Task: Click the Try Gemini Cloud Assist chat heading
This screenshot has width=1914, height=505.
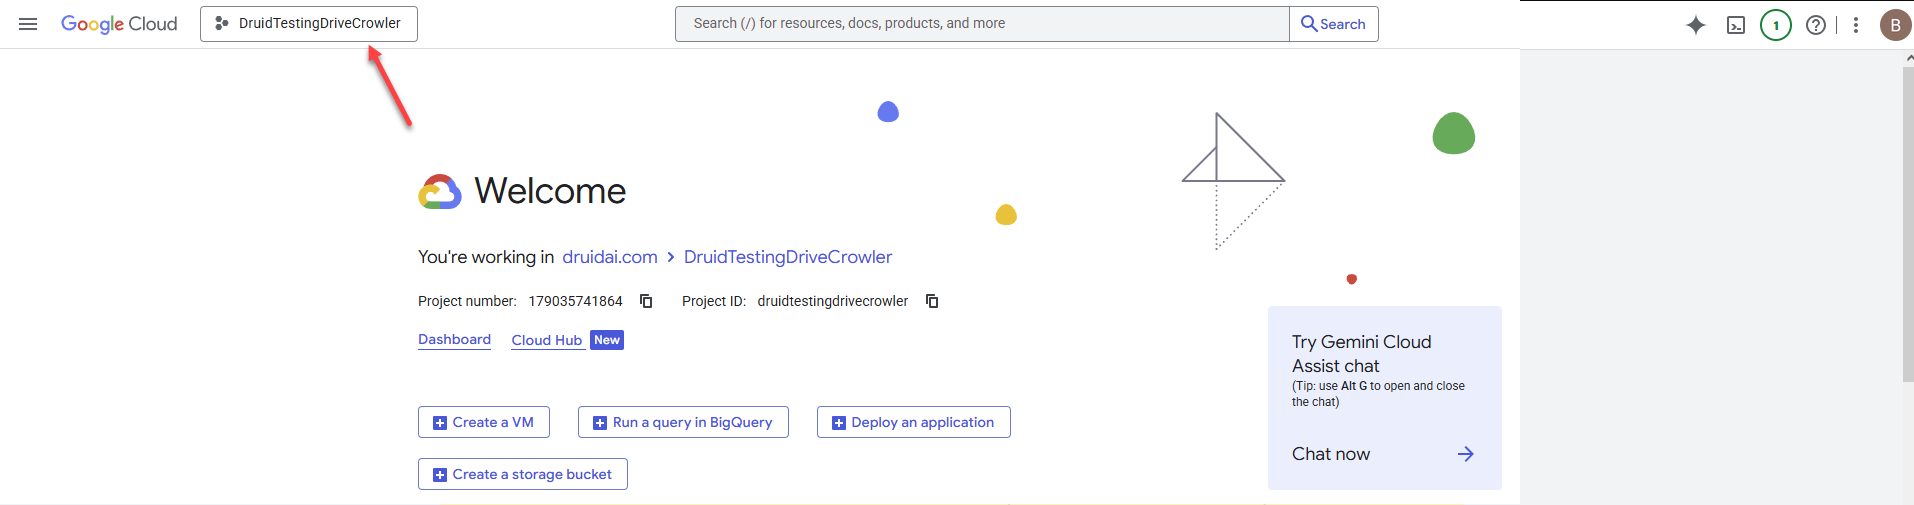Action: point(1362,354)
